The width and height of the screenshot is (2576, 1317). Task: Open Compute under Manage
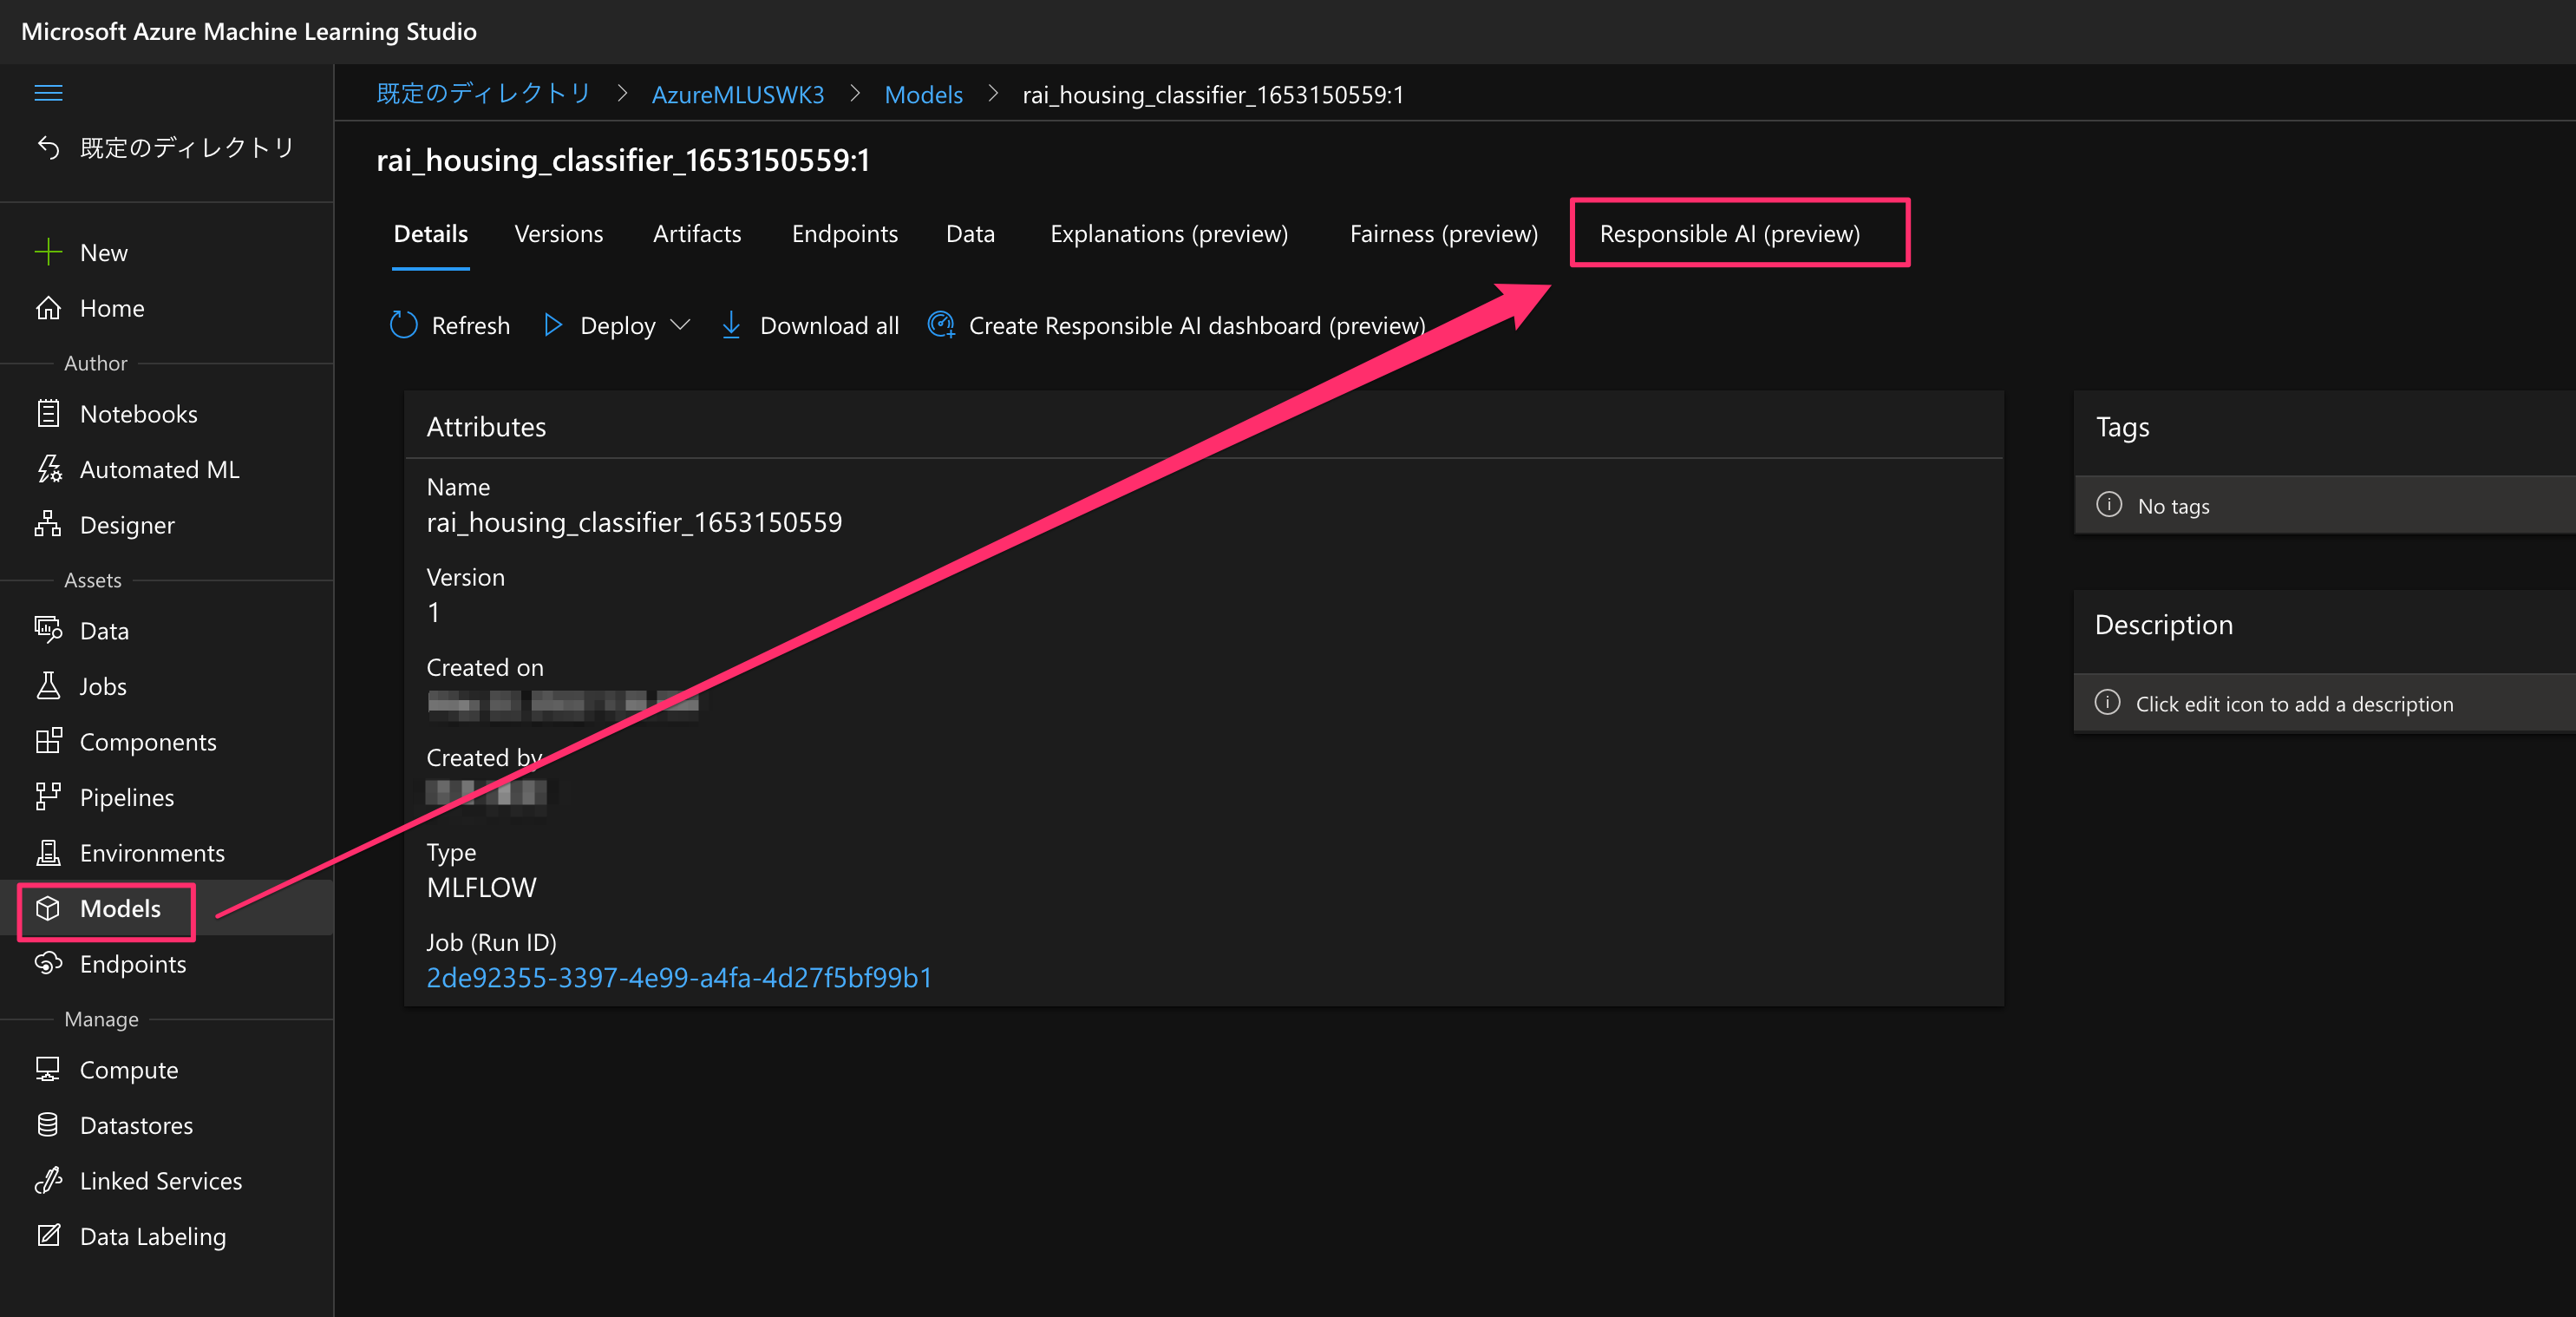128,1069
